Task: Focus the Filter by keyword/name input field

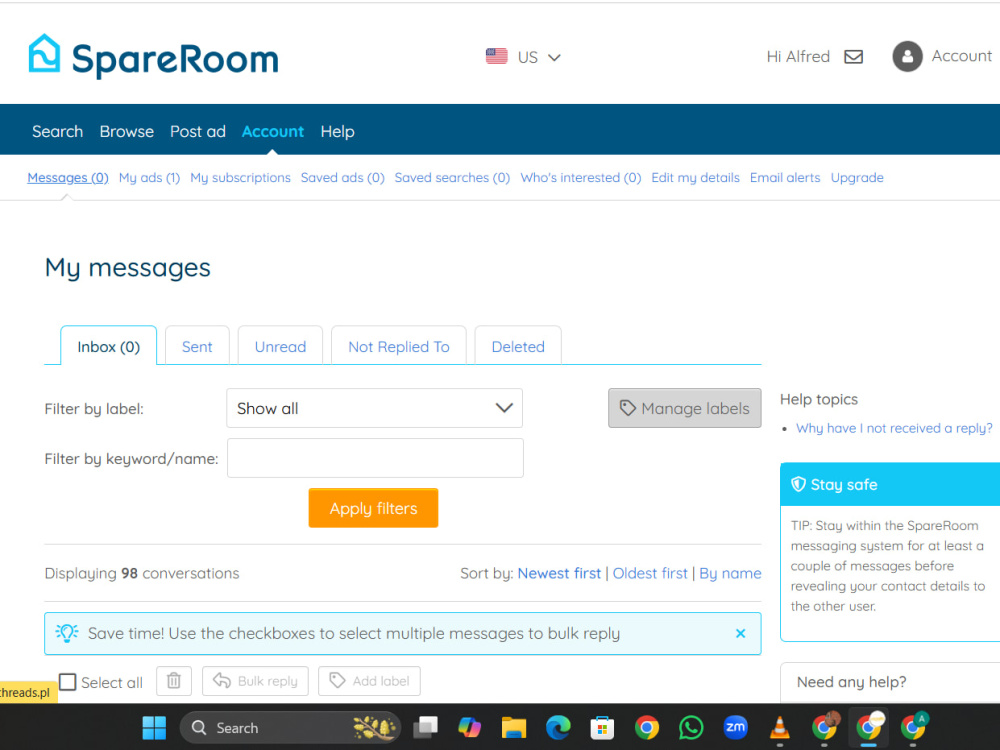Action: pyautogui.click(x=375, y=458)
